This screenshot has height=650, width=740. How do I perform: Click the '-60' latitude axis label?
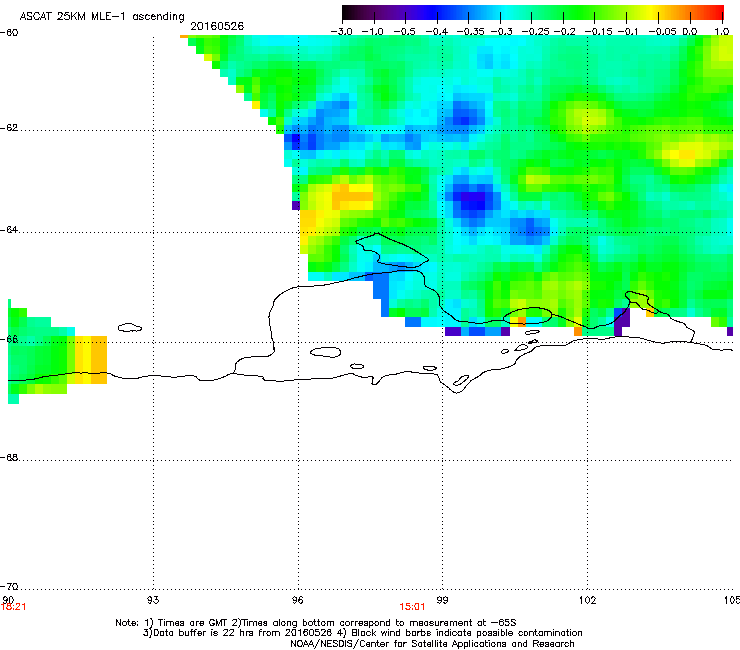(x=9, y=33)
